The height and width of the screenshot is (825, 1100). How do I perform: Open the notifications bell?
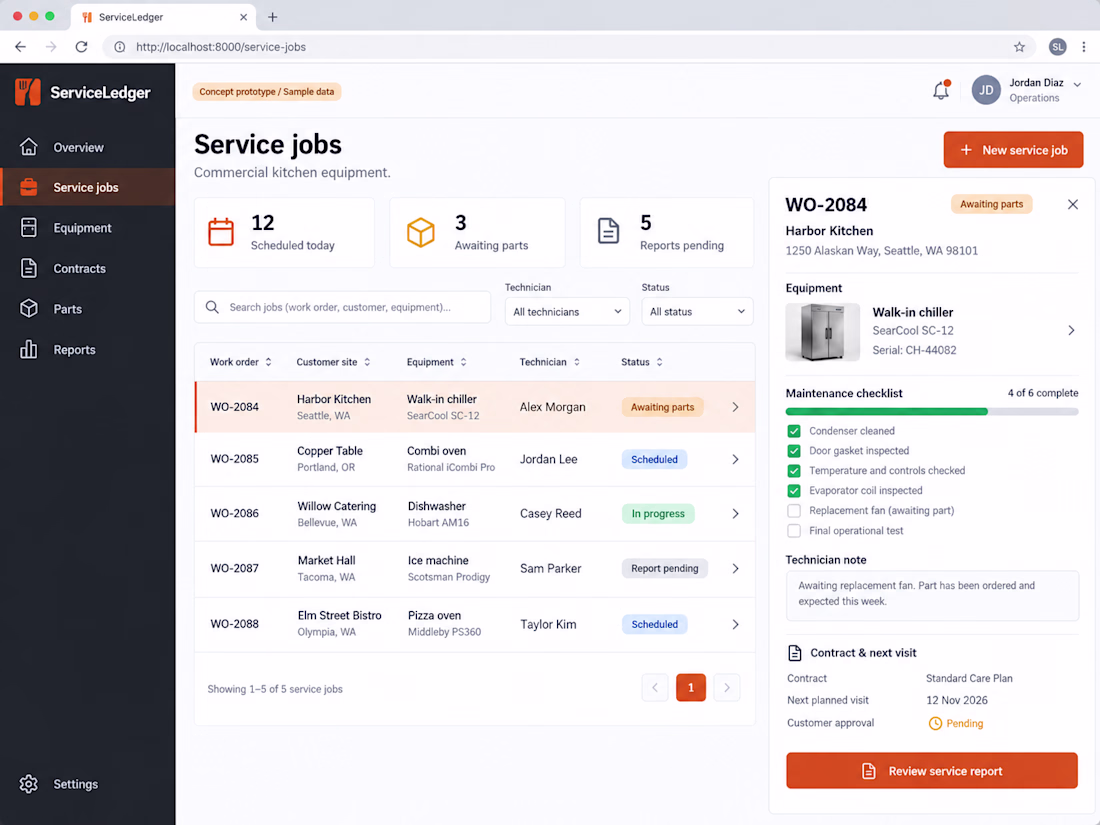[941, 90]
